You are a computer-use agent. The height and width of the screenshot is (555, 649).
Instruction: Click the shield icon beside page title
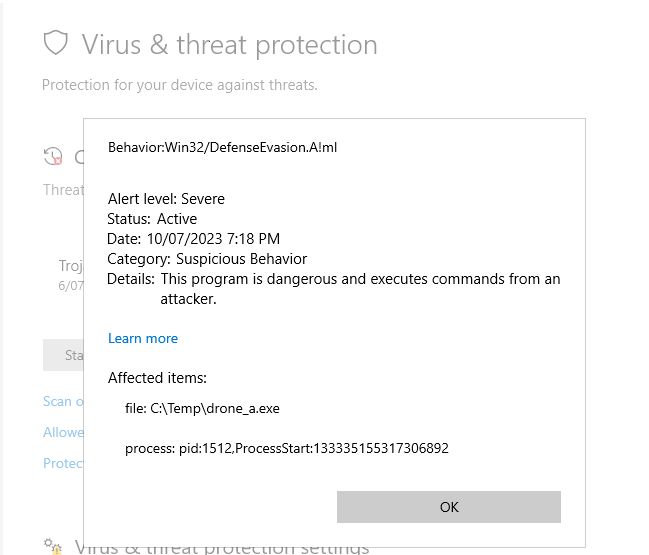coord(56,43)
